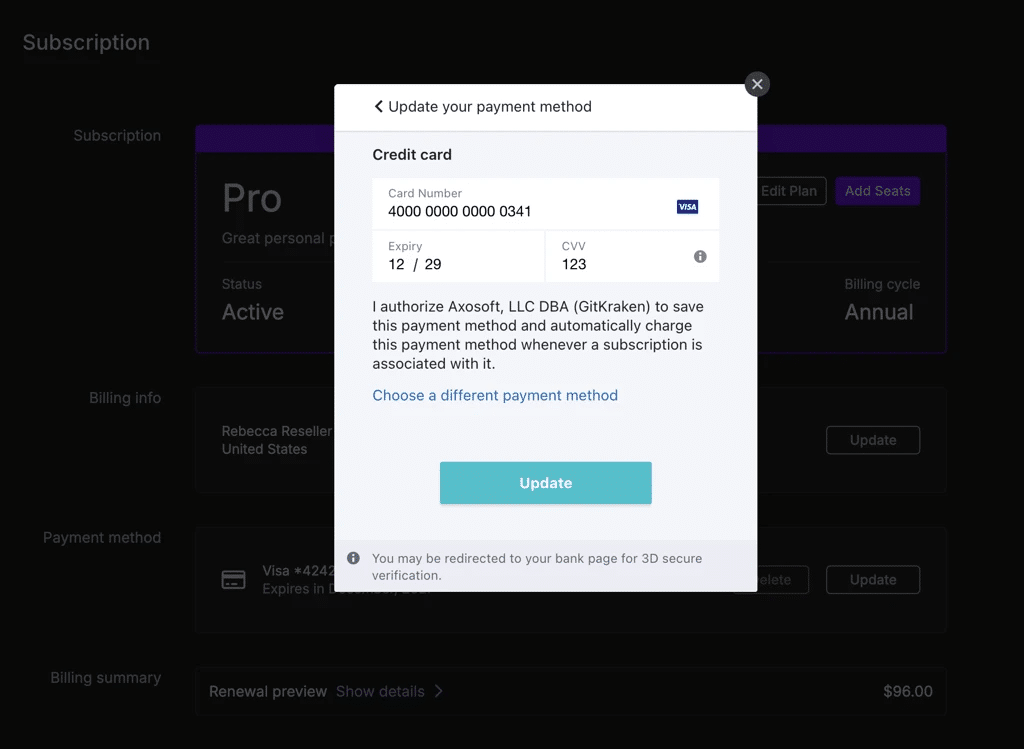Click the credit card icon beside Visa *4242
Viewport: 1024px width, 749px height.
tap(233, 579)
